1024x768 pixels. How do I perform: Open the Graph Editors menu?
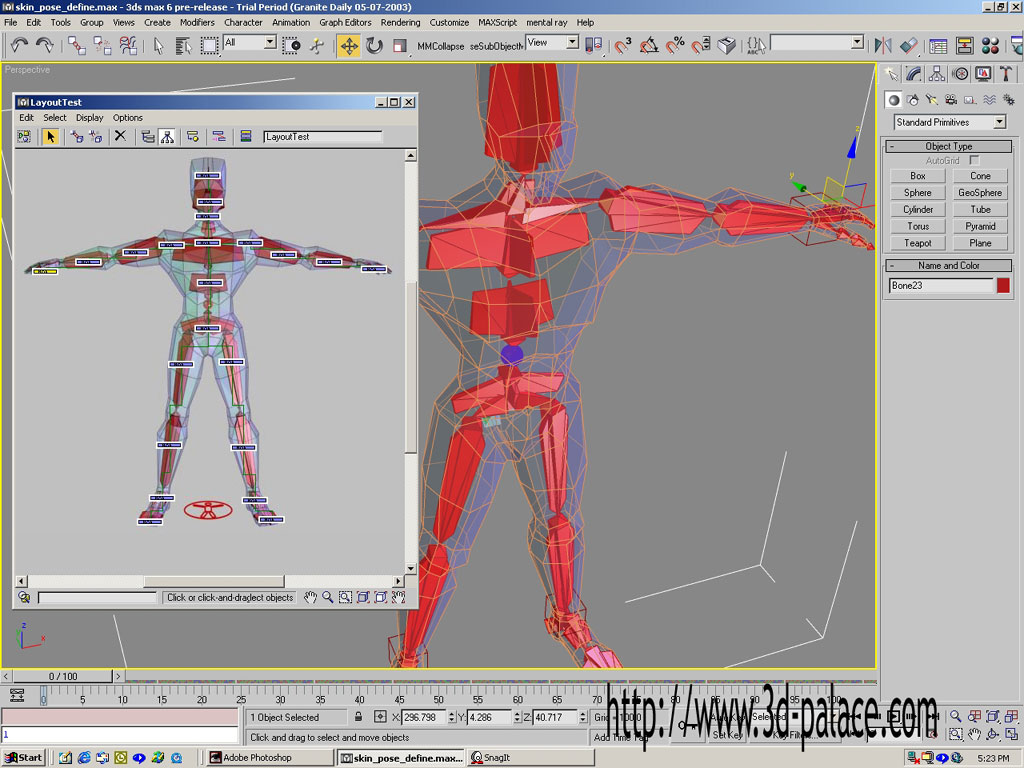345,22
